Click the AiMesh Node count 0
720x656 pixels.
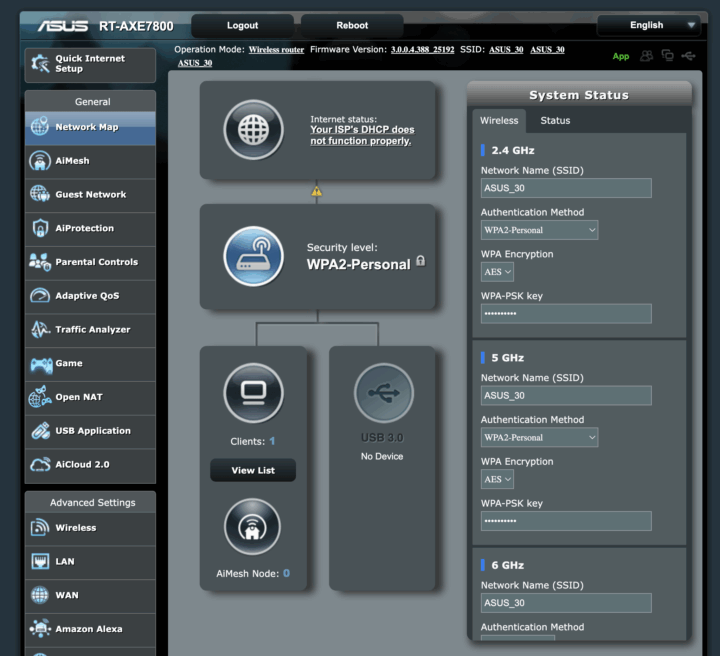286,573
